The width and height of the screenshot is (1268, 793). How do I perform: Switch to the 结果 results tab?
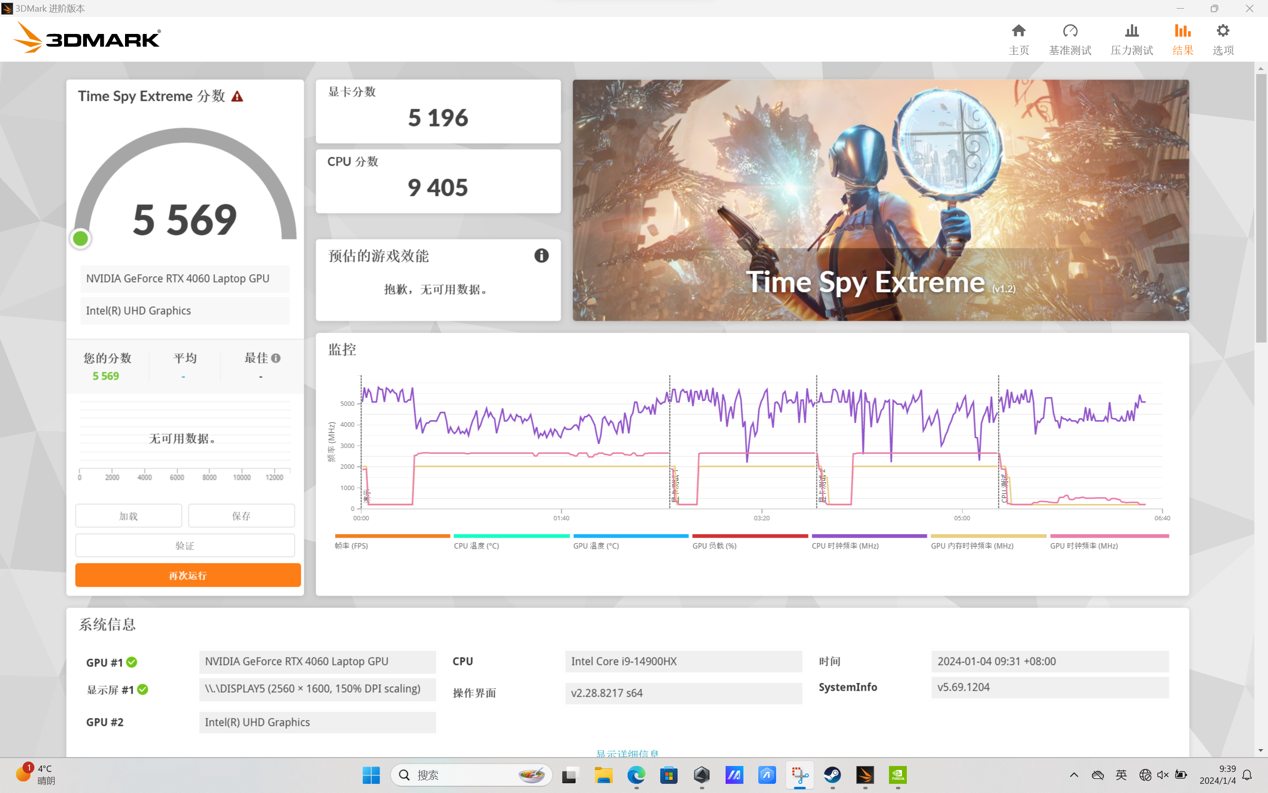(1182, 38)
